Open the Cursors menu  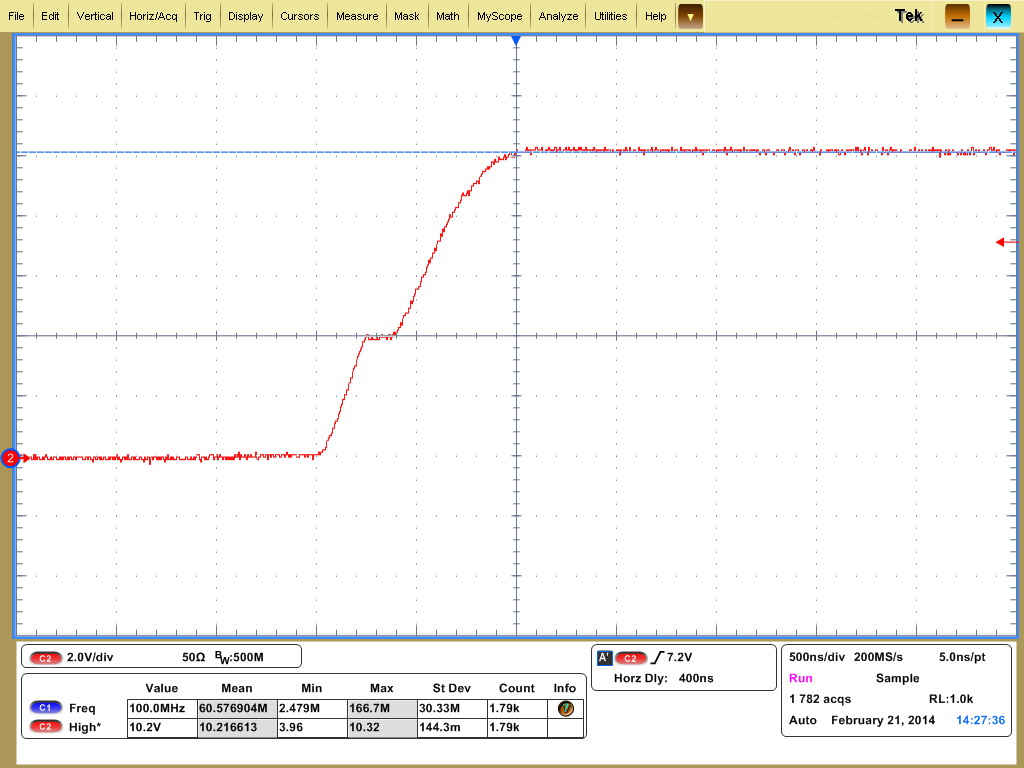coord(302,15)
